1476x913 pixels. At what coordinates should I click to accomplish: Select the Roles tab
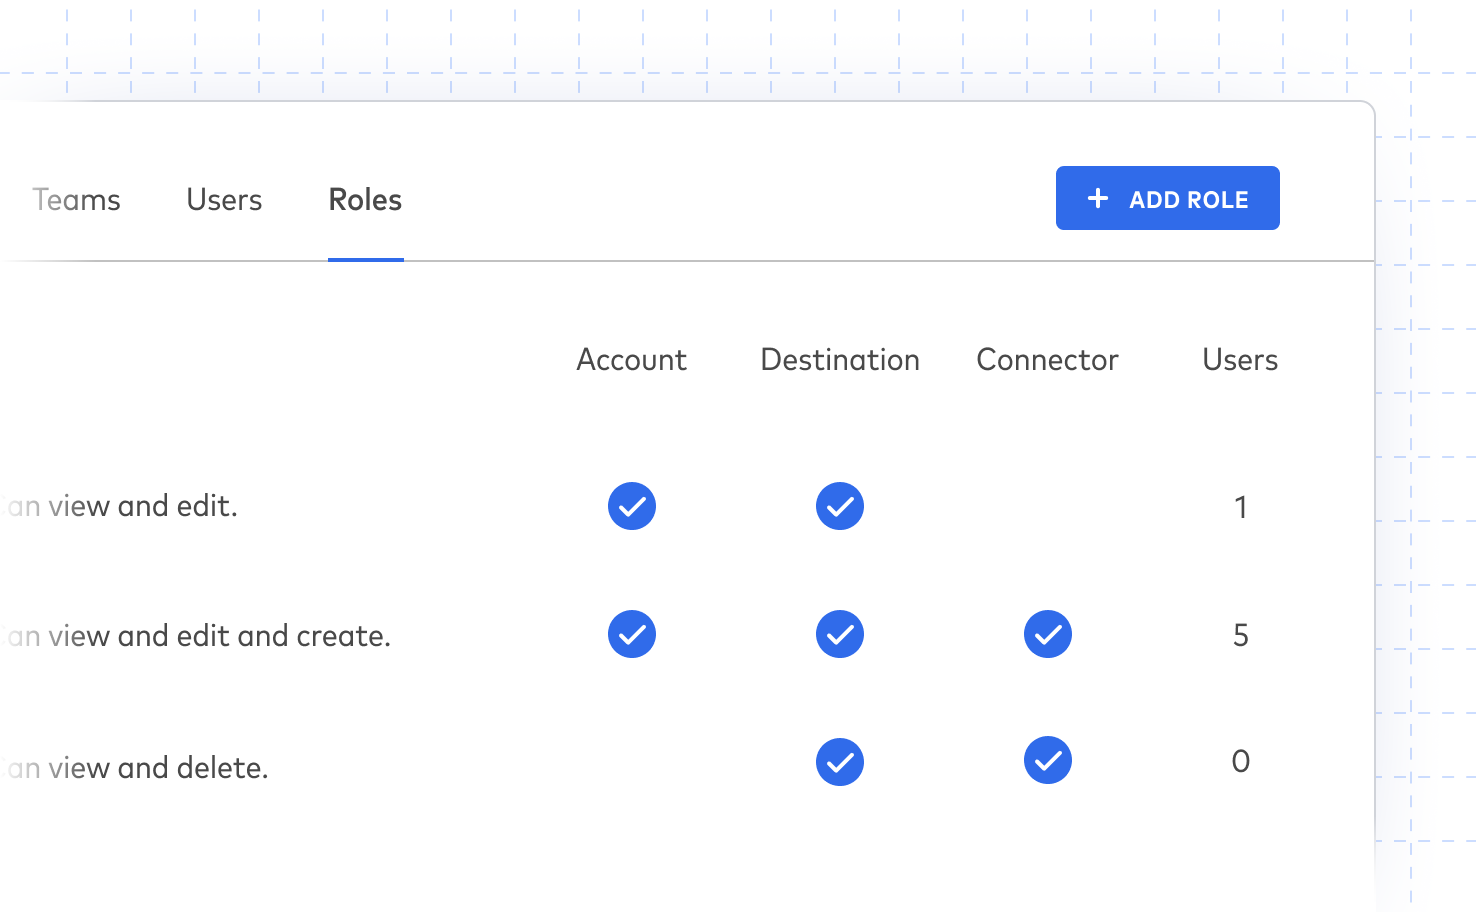[x=365, y=200]
